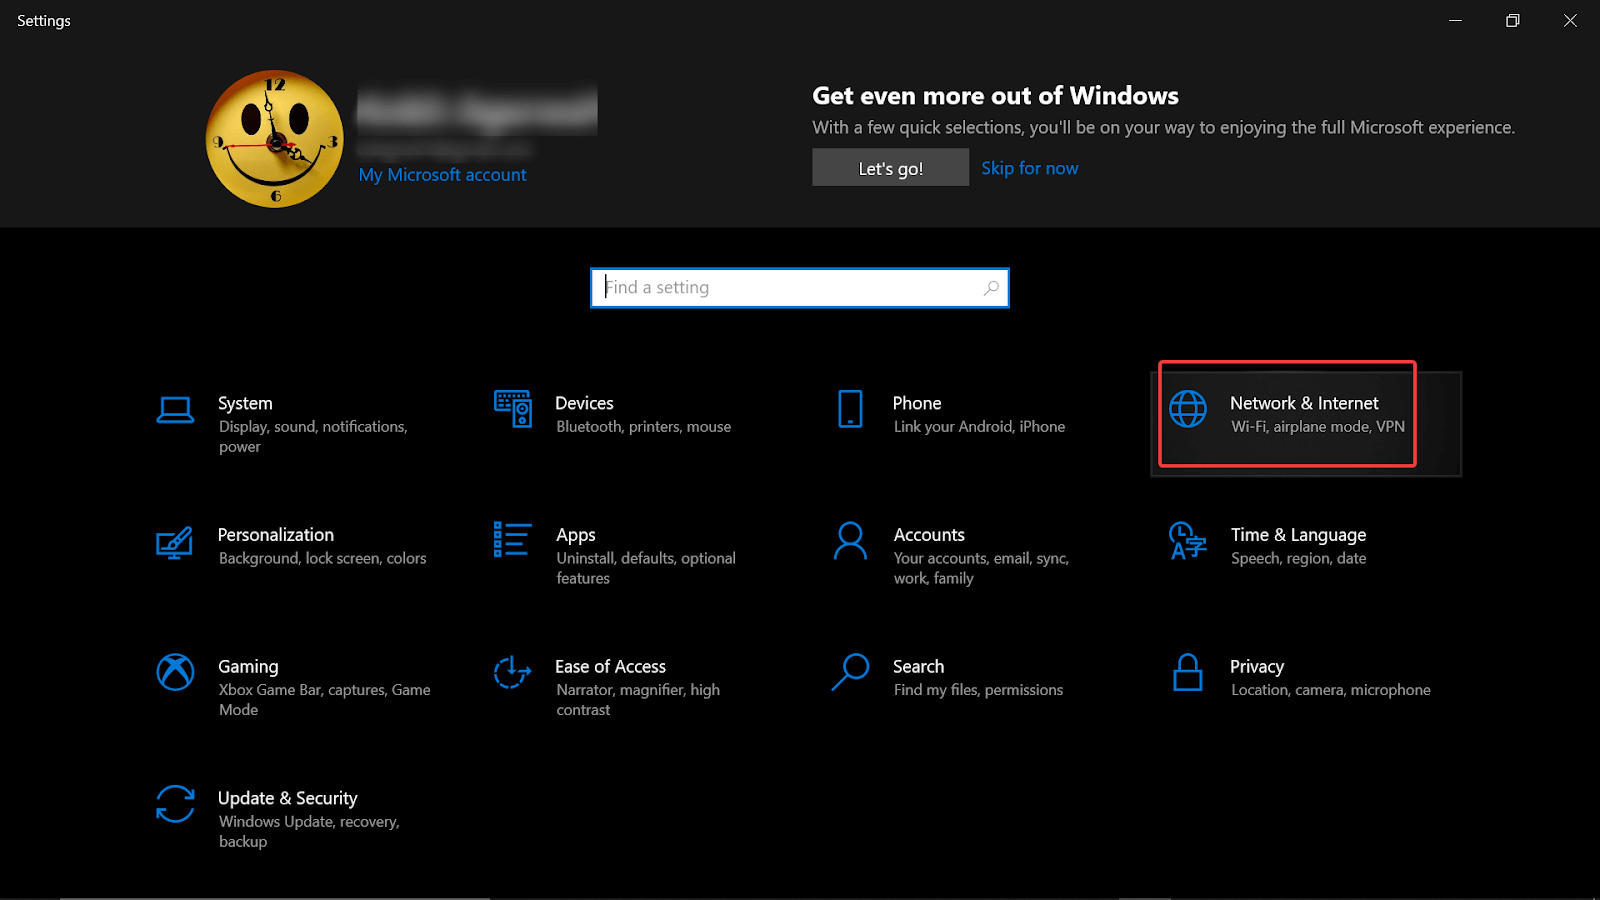Screen dimensions: 1600x900
Task: Open the Privacy padlock icon
Action: tap(1188, 673)
